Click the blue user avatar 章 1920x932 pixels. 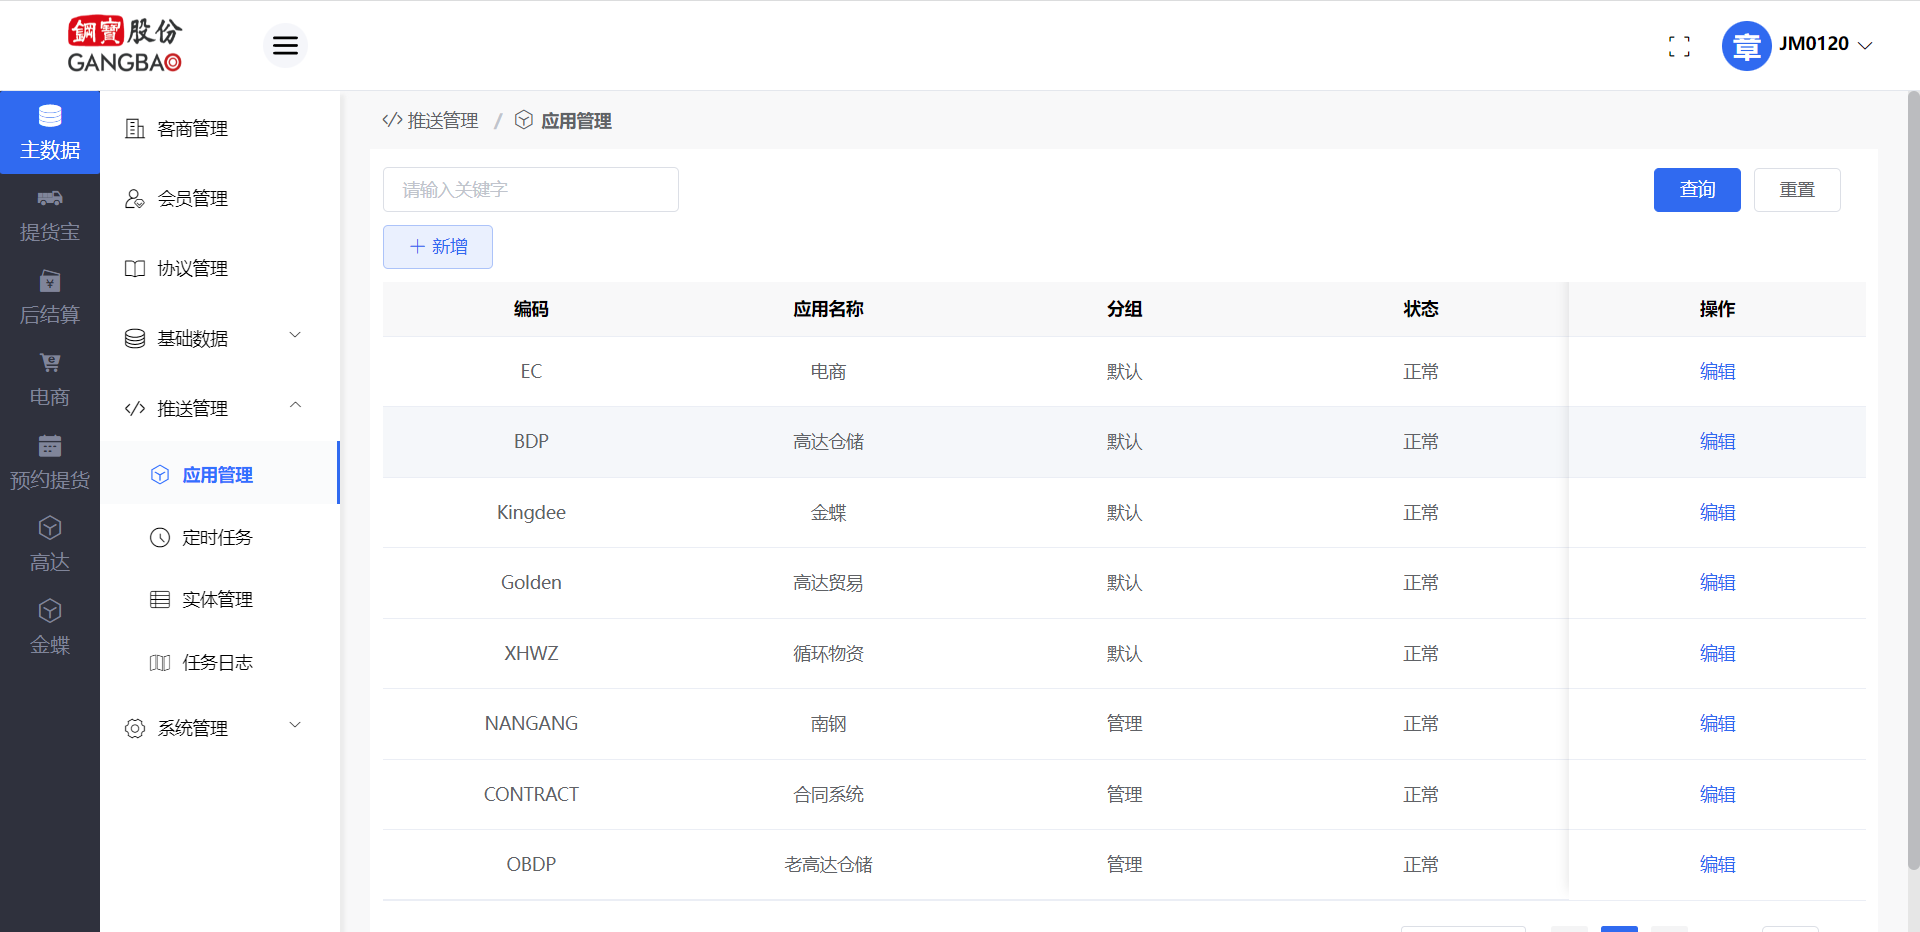tap(1746, 46)
